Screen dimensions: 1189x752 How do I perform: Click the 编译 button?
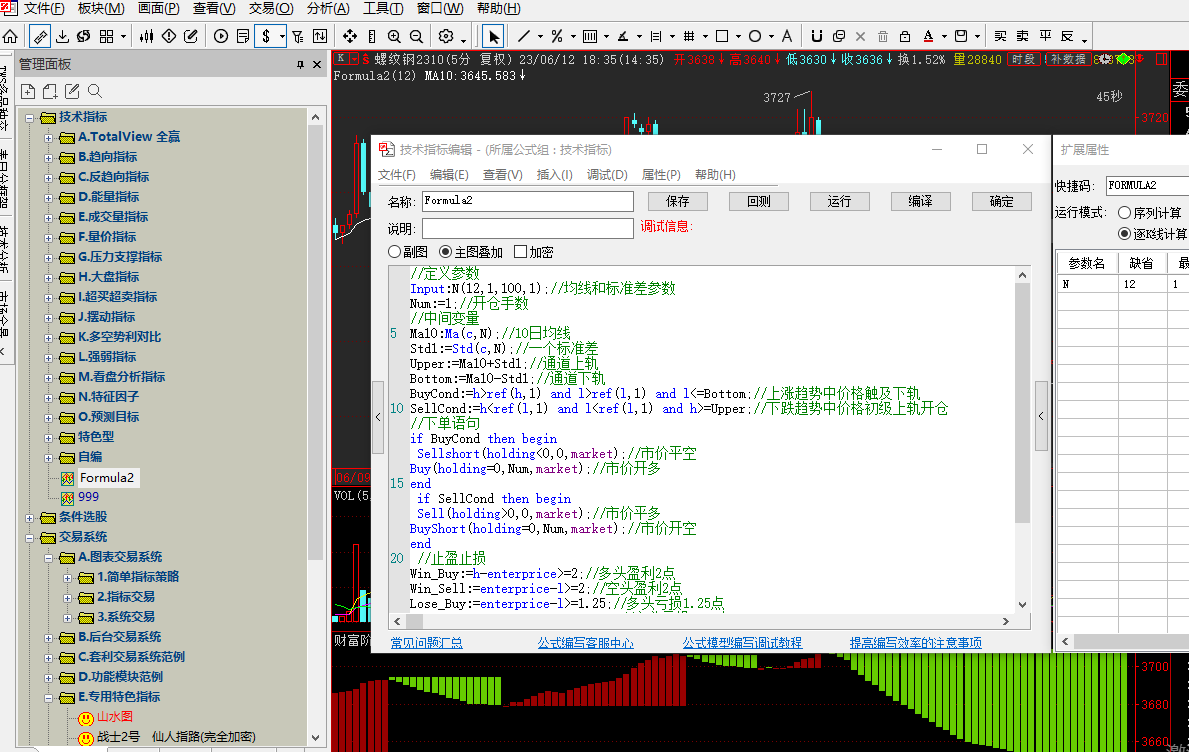(921, 201)
